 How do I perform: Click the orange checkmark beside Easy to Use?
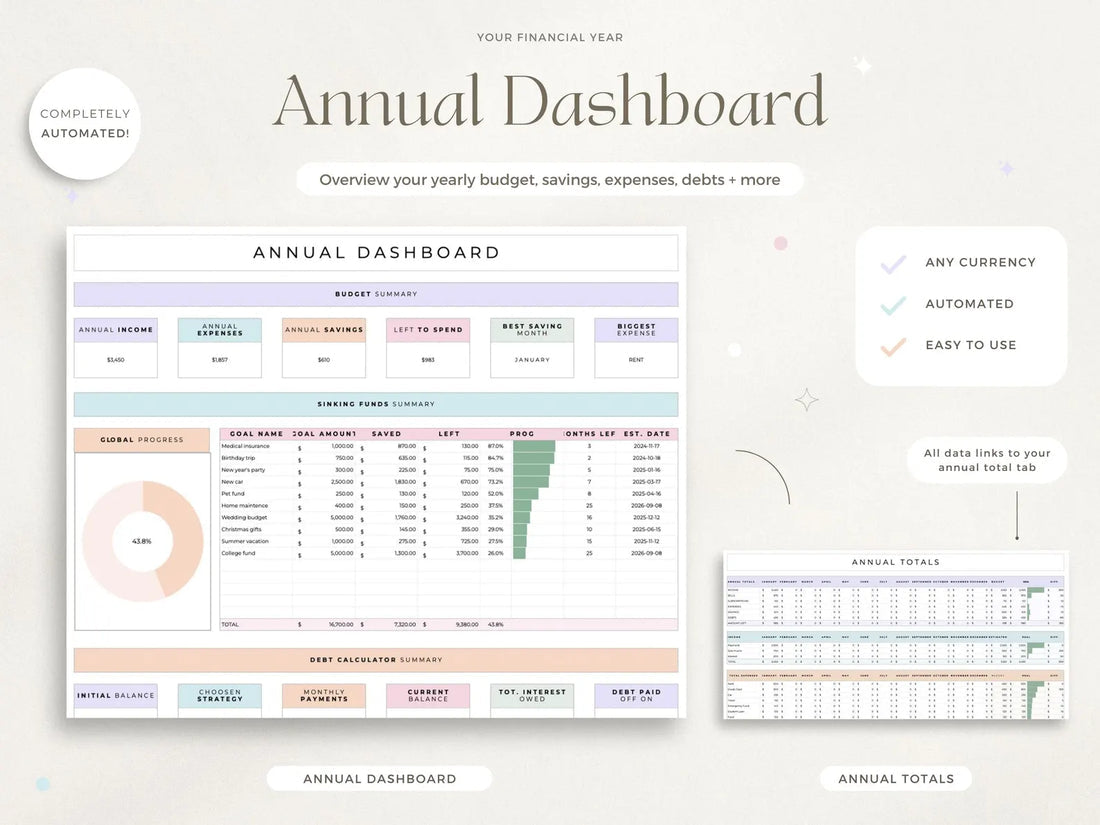893,346
